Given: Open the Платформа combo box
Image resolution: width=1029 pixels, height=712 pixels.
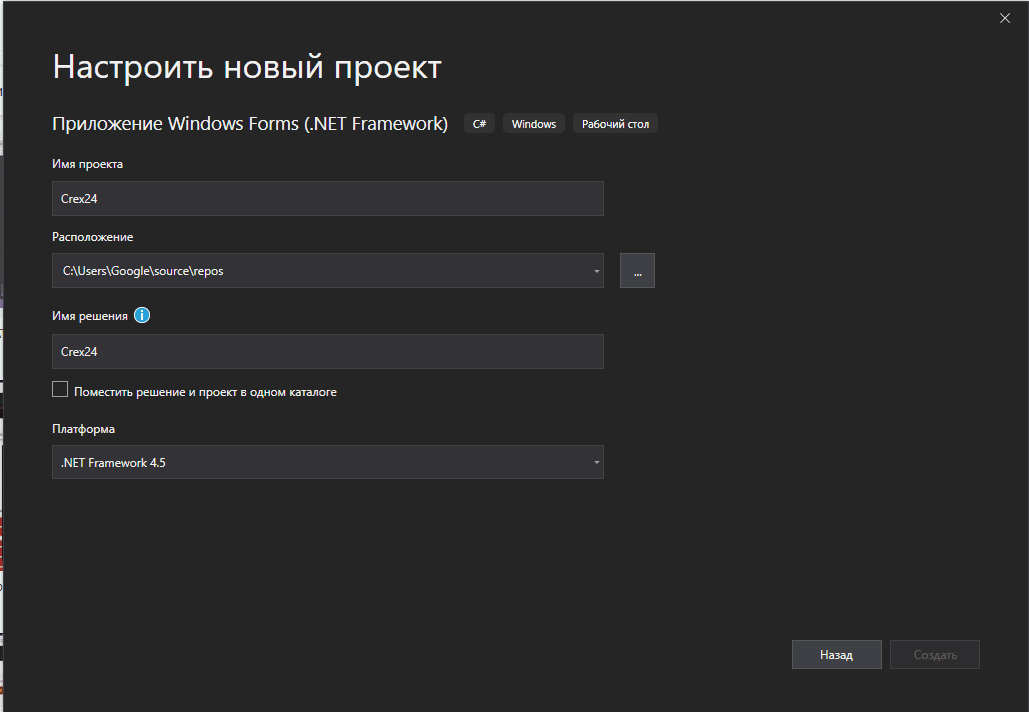Looking at the screenshot, I should pyautogui.click(x=328, y=462).
